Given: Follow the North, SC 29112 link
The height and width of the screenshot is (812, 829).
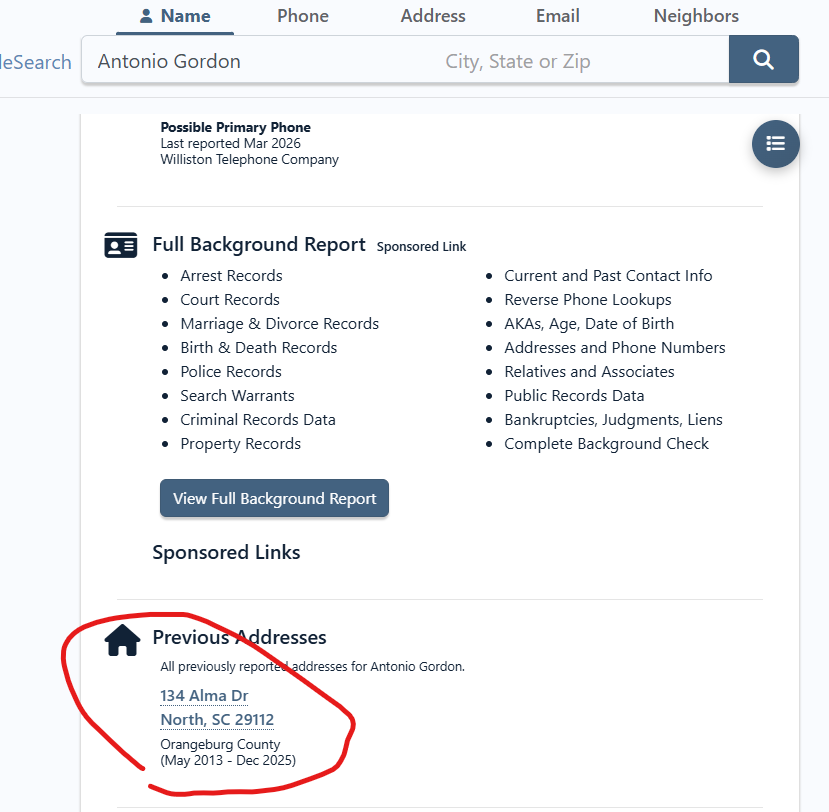Looking at the screenshot, I should coord(217,720).
